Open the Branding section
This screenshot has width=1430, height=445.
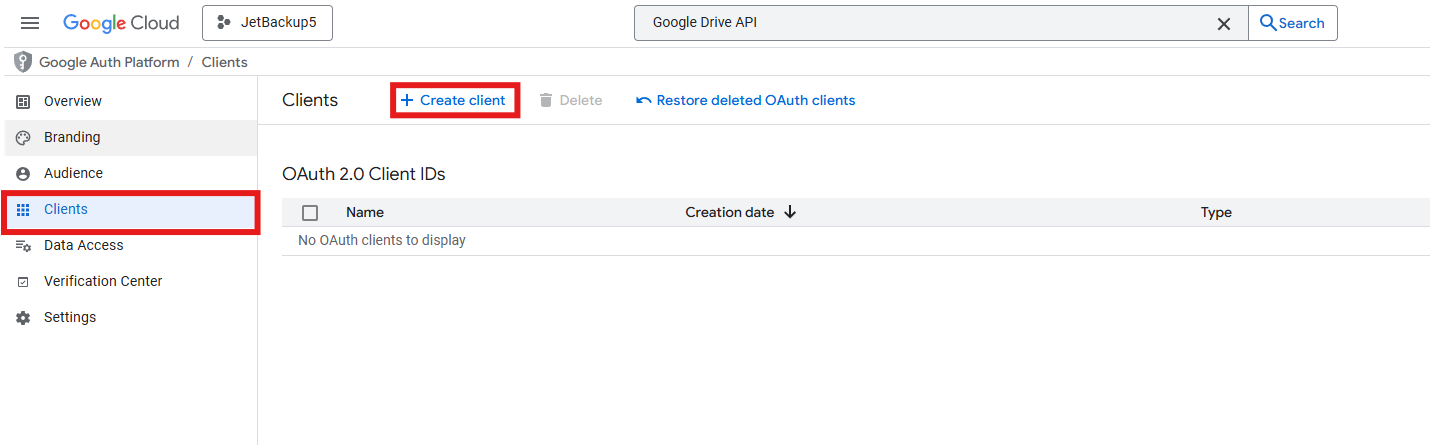point(72,137)
